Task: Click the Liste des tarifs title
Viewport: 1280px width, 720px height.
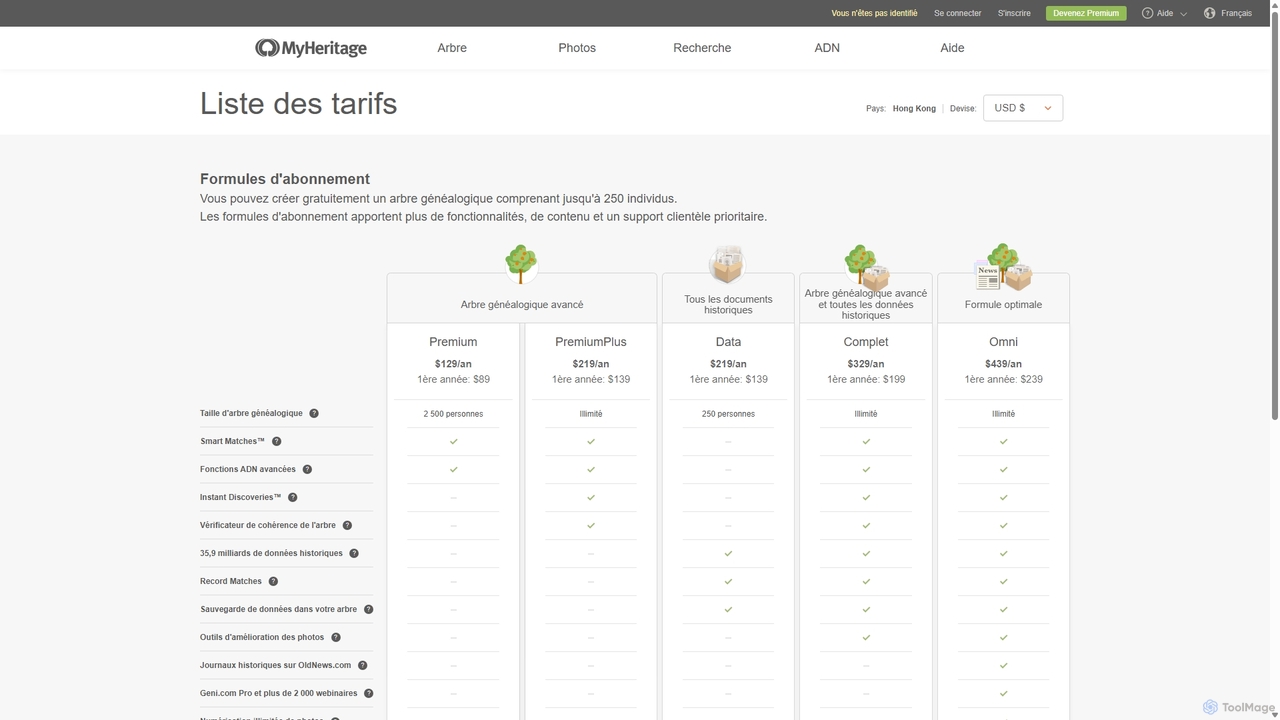Action: coord(298,103)
